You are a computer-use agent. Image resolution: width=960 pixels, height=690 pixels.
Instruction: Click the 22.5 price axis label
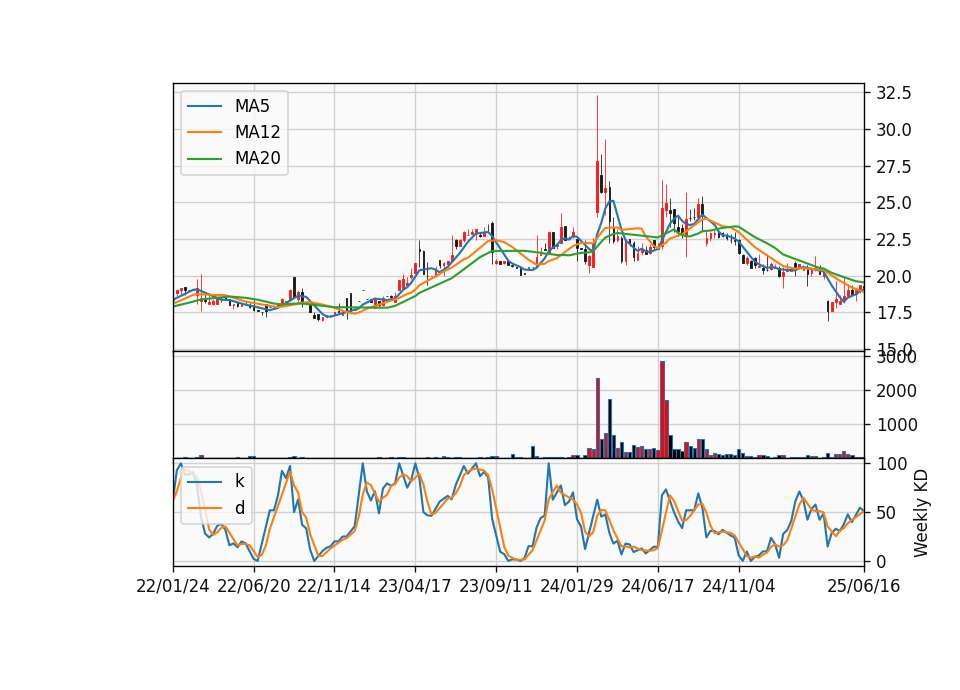click(894, 239)
